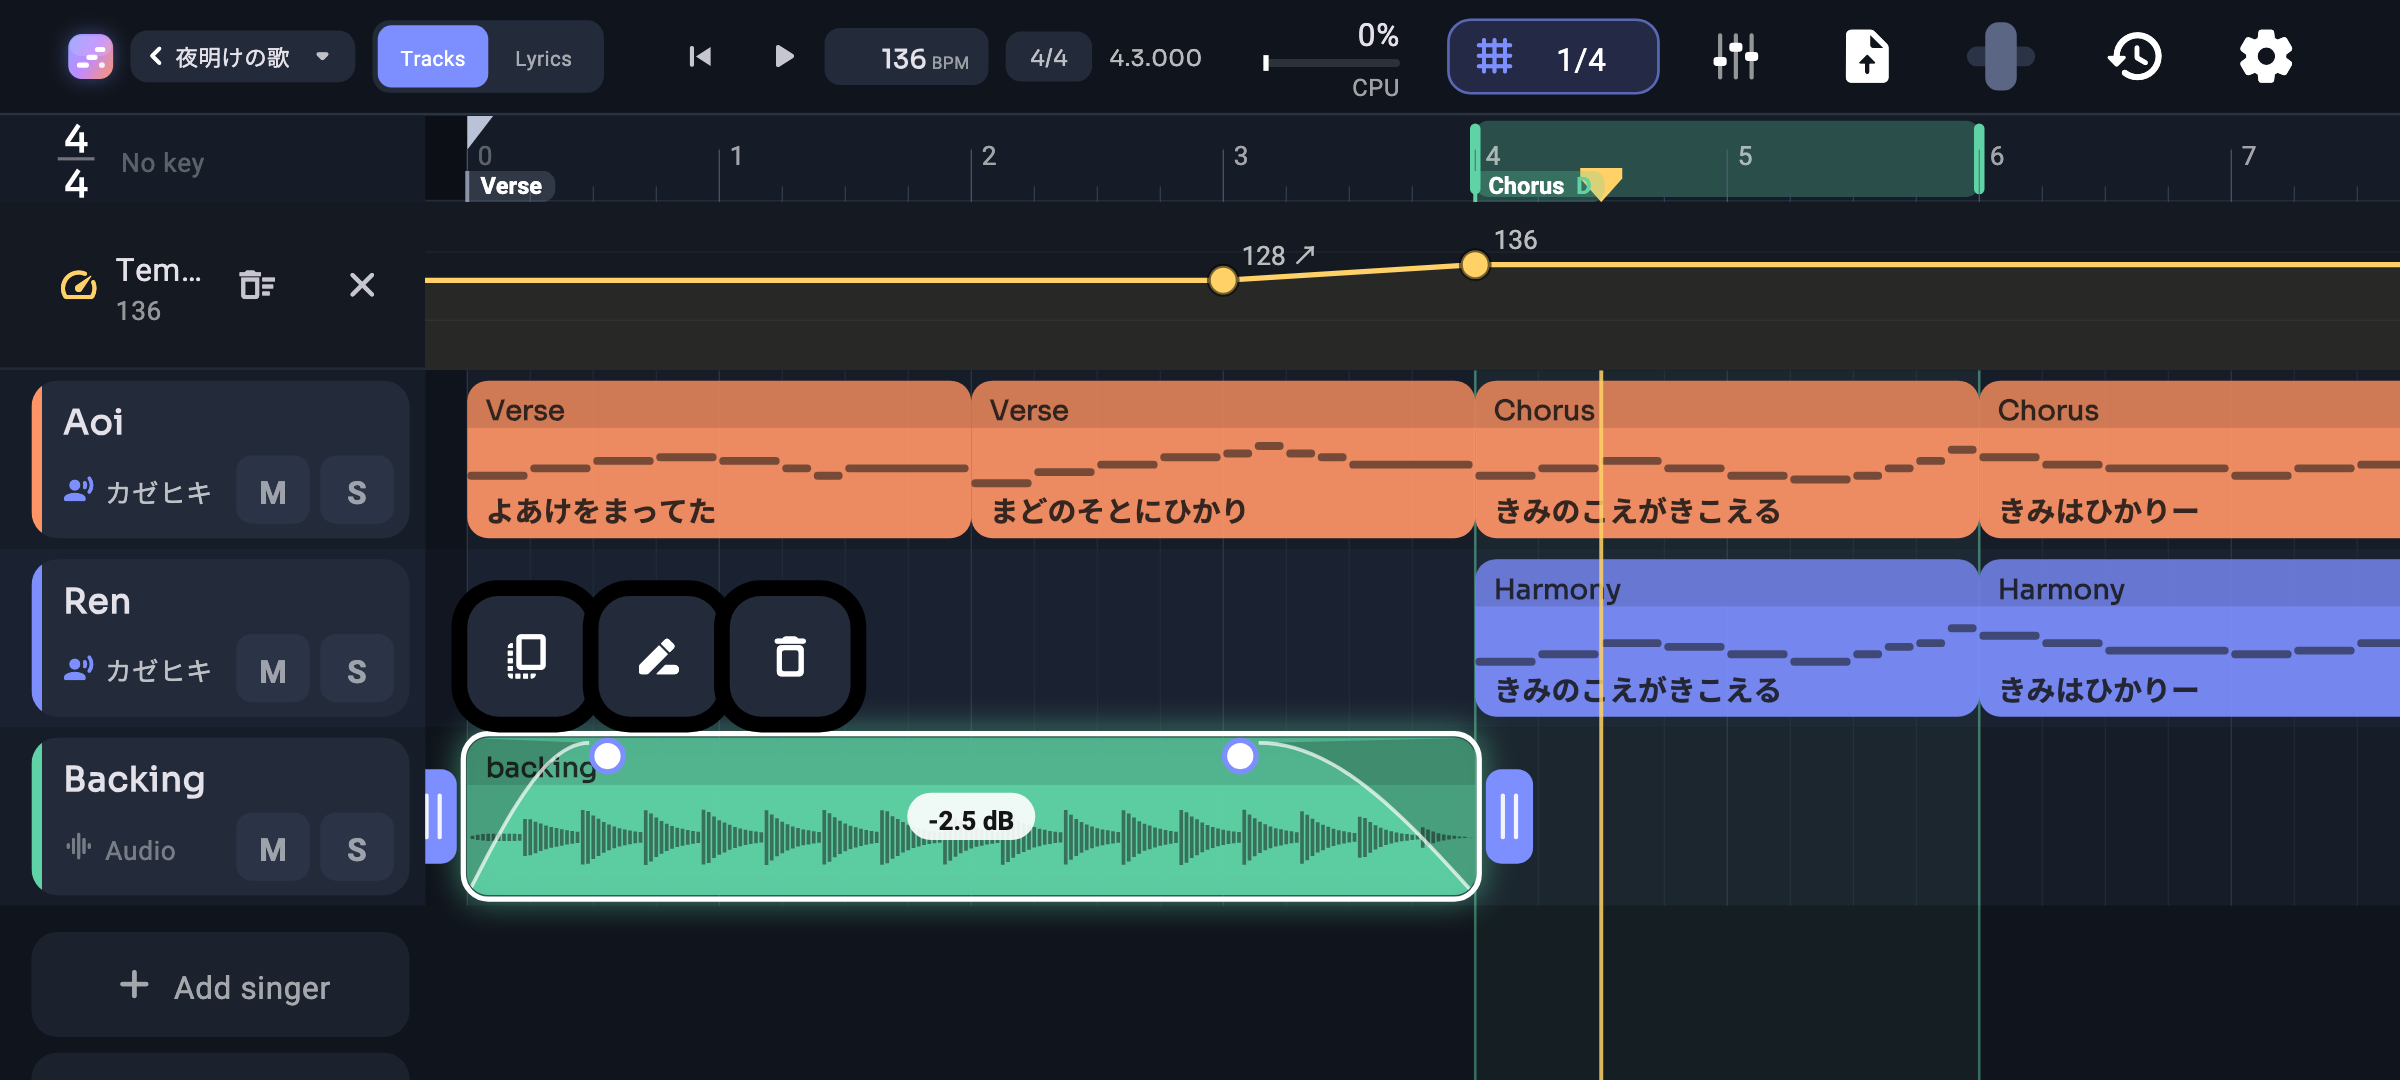Solo the Backing track

[x=356, y=849]
